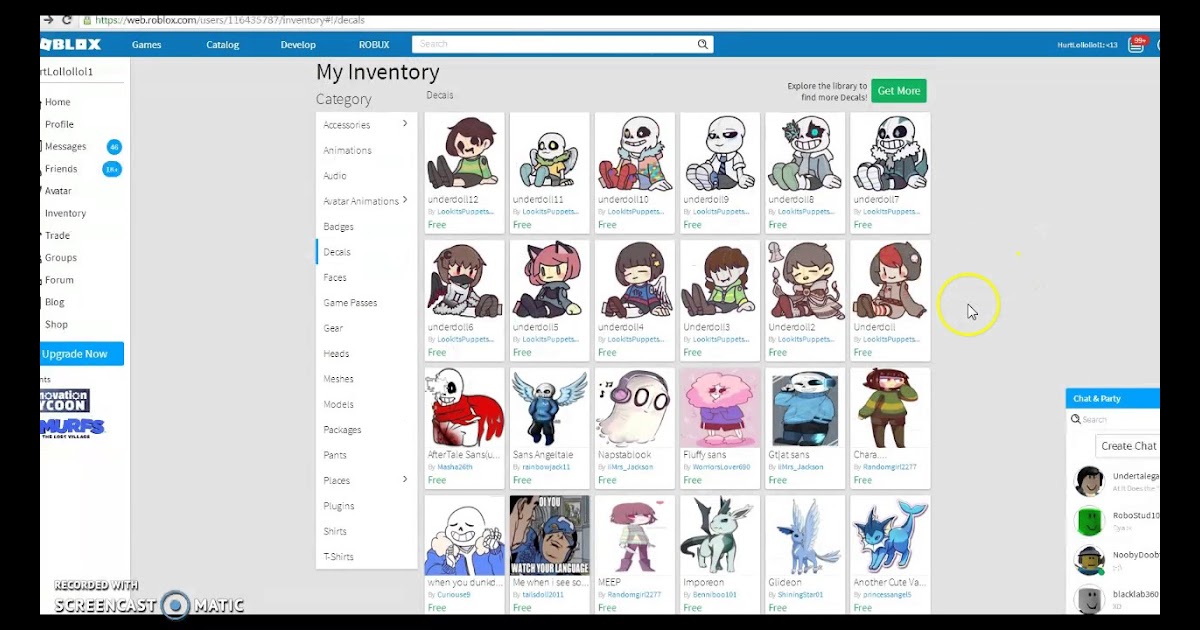Open the underdoll12 decal thumbnail
Image resolution: width=1200 pixels, height=630 pixels.
pos(465,152)
